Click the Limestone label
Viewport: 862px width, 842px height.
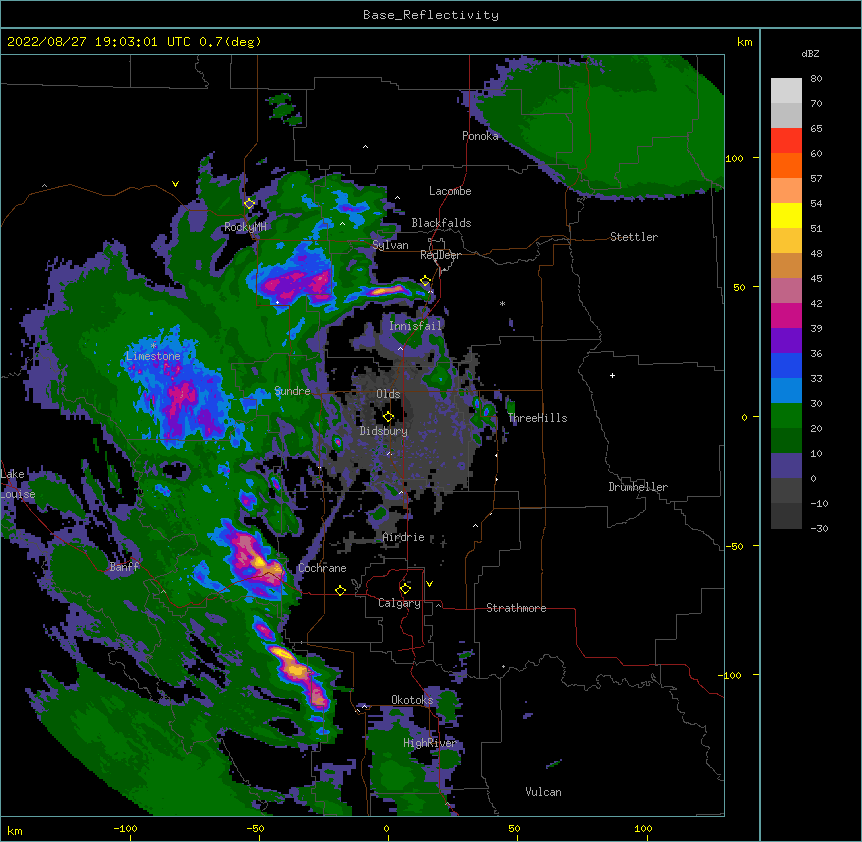click(x=153, y=356)
